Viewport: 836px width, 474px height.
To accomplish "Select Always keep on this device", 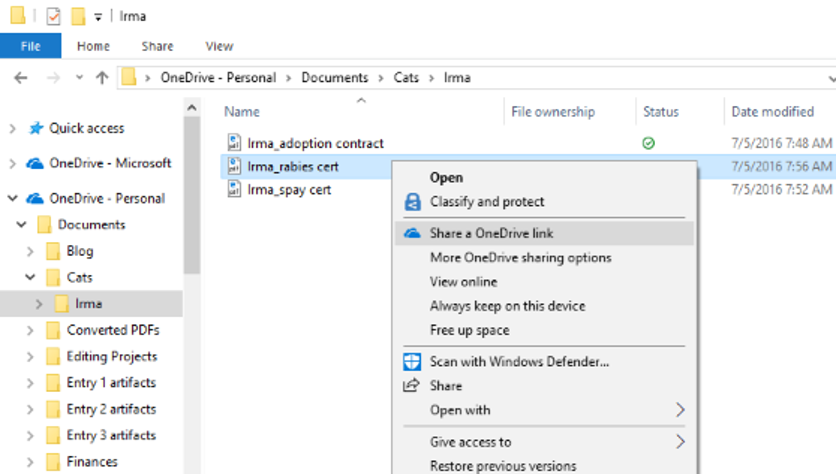I will coord(508,306).
